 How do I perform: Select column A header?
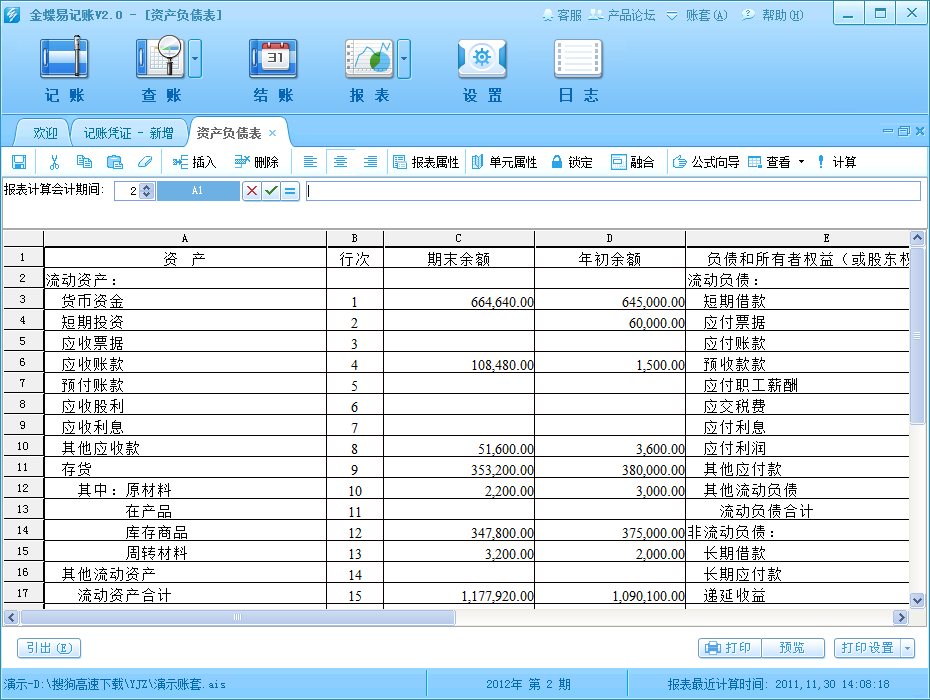[x=185, y=238]
